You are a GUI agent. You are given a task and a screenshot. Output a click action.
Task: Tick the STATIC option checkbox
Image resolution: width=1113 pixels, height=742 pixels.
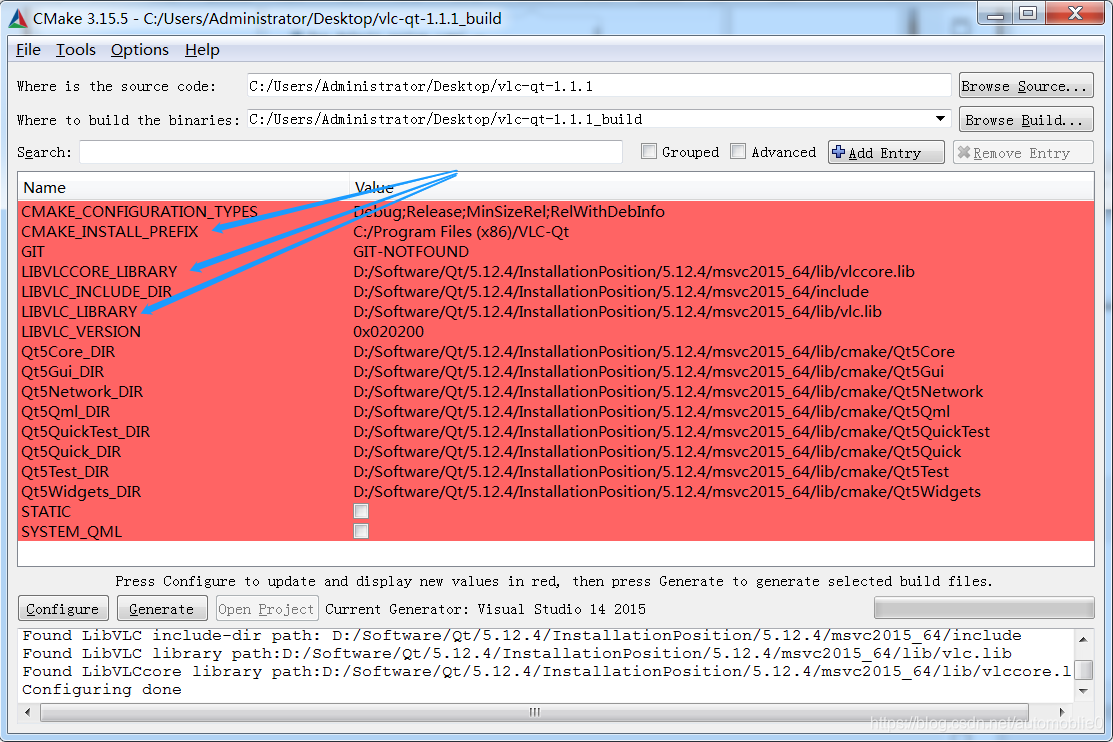point(361,511)
